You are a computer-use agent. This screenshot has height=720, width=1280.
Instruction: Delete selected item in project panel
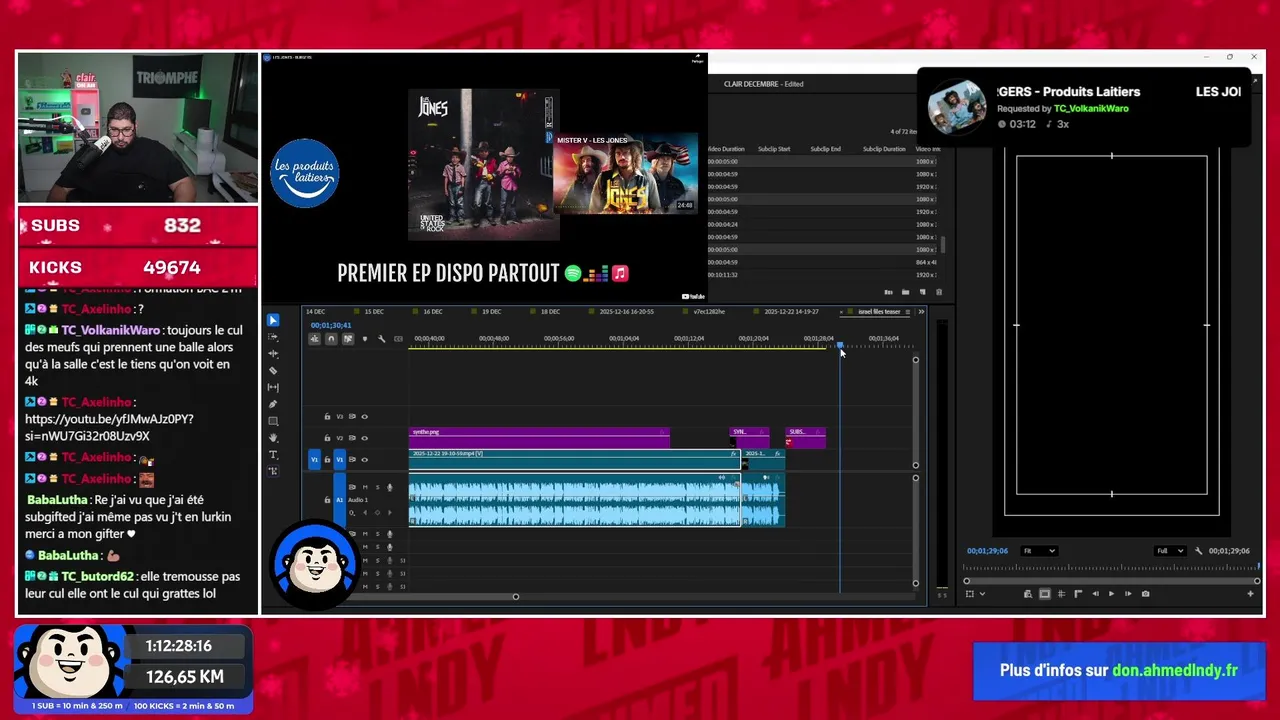tap(938, 292)
